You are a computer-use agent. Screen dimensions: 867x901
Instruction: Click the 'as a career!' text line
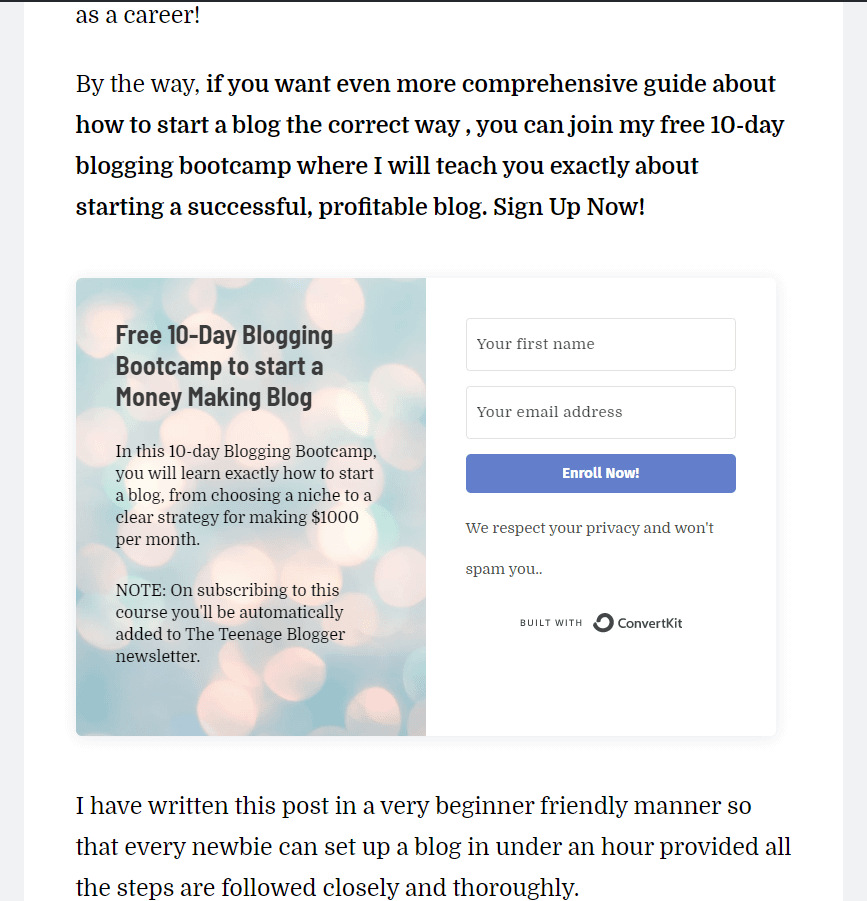click(x=138, y=15)
